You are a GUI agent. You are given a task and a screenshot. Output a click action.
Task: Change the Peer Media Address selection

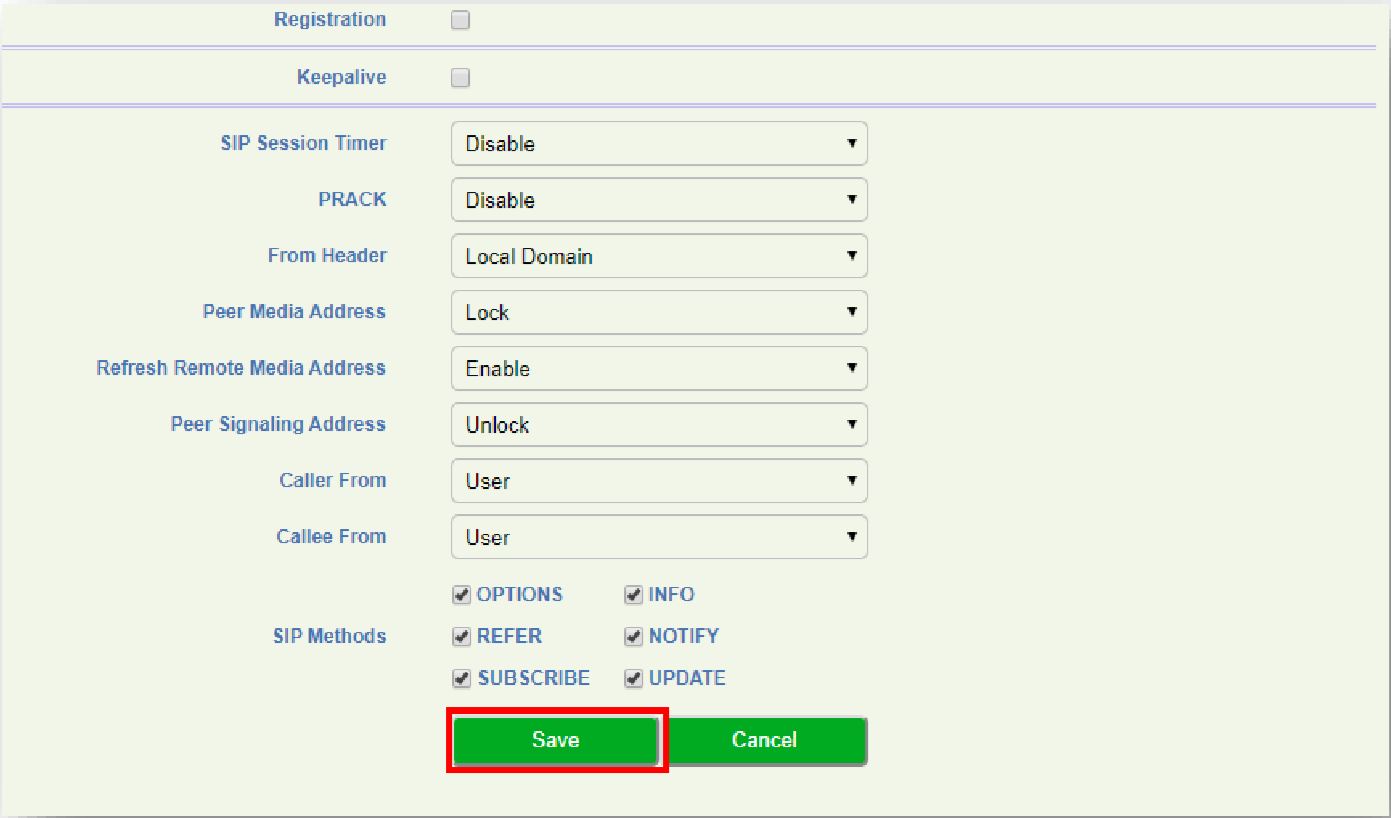click(x=659, y=312)
